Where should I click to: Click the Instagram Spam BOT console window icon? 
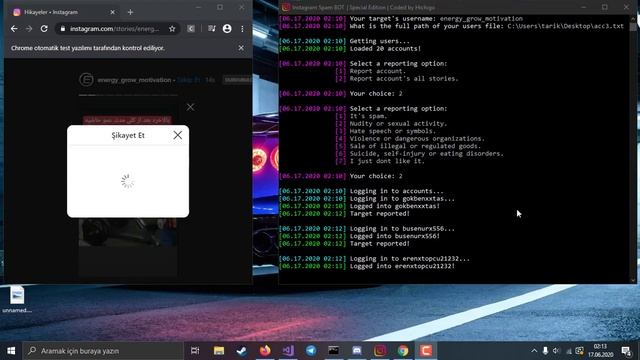(286, 7)
